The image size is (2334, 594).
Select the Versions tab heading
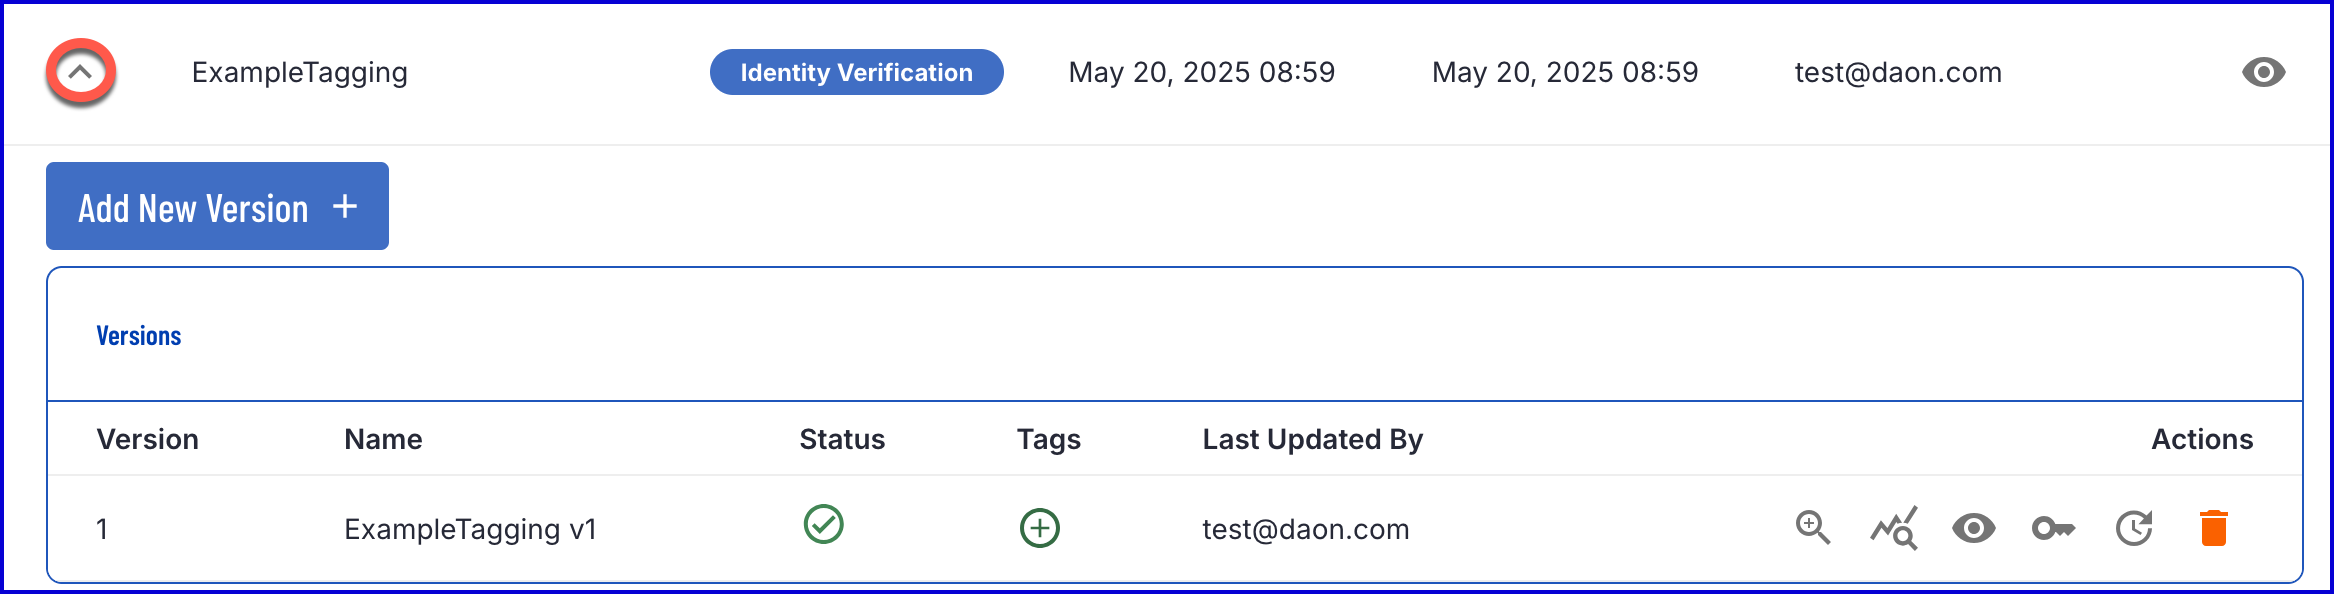(x=139, y=336)
